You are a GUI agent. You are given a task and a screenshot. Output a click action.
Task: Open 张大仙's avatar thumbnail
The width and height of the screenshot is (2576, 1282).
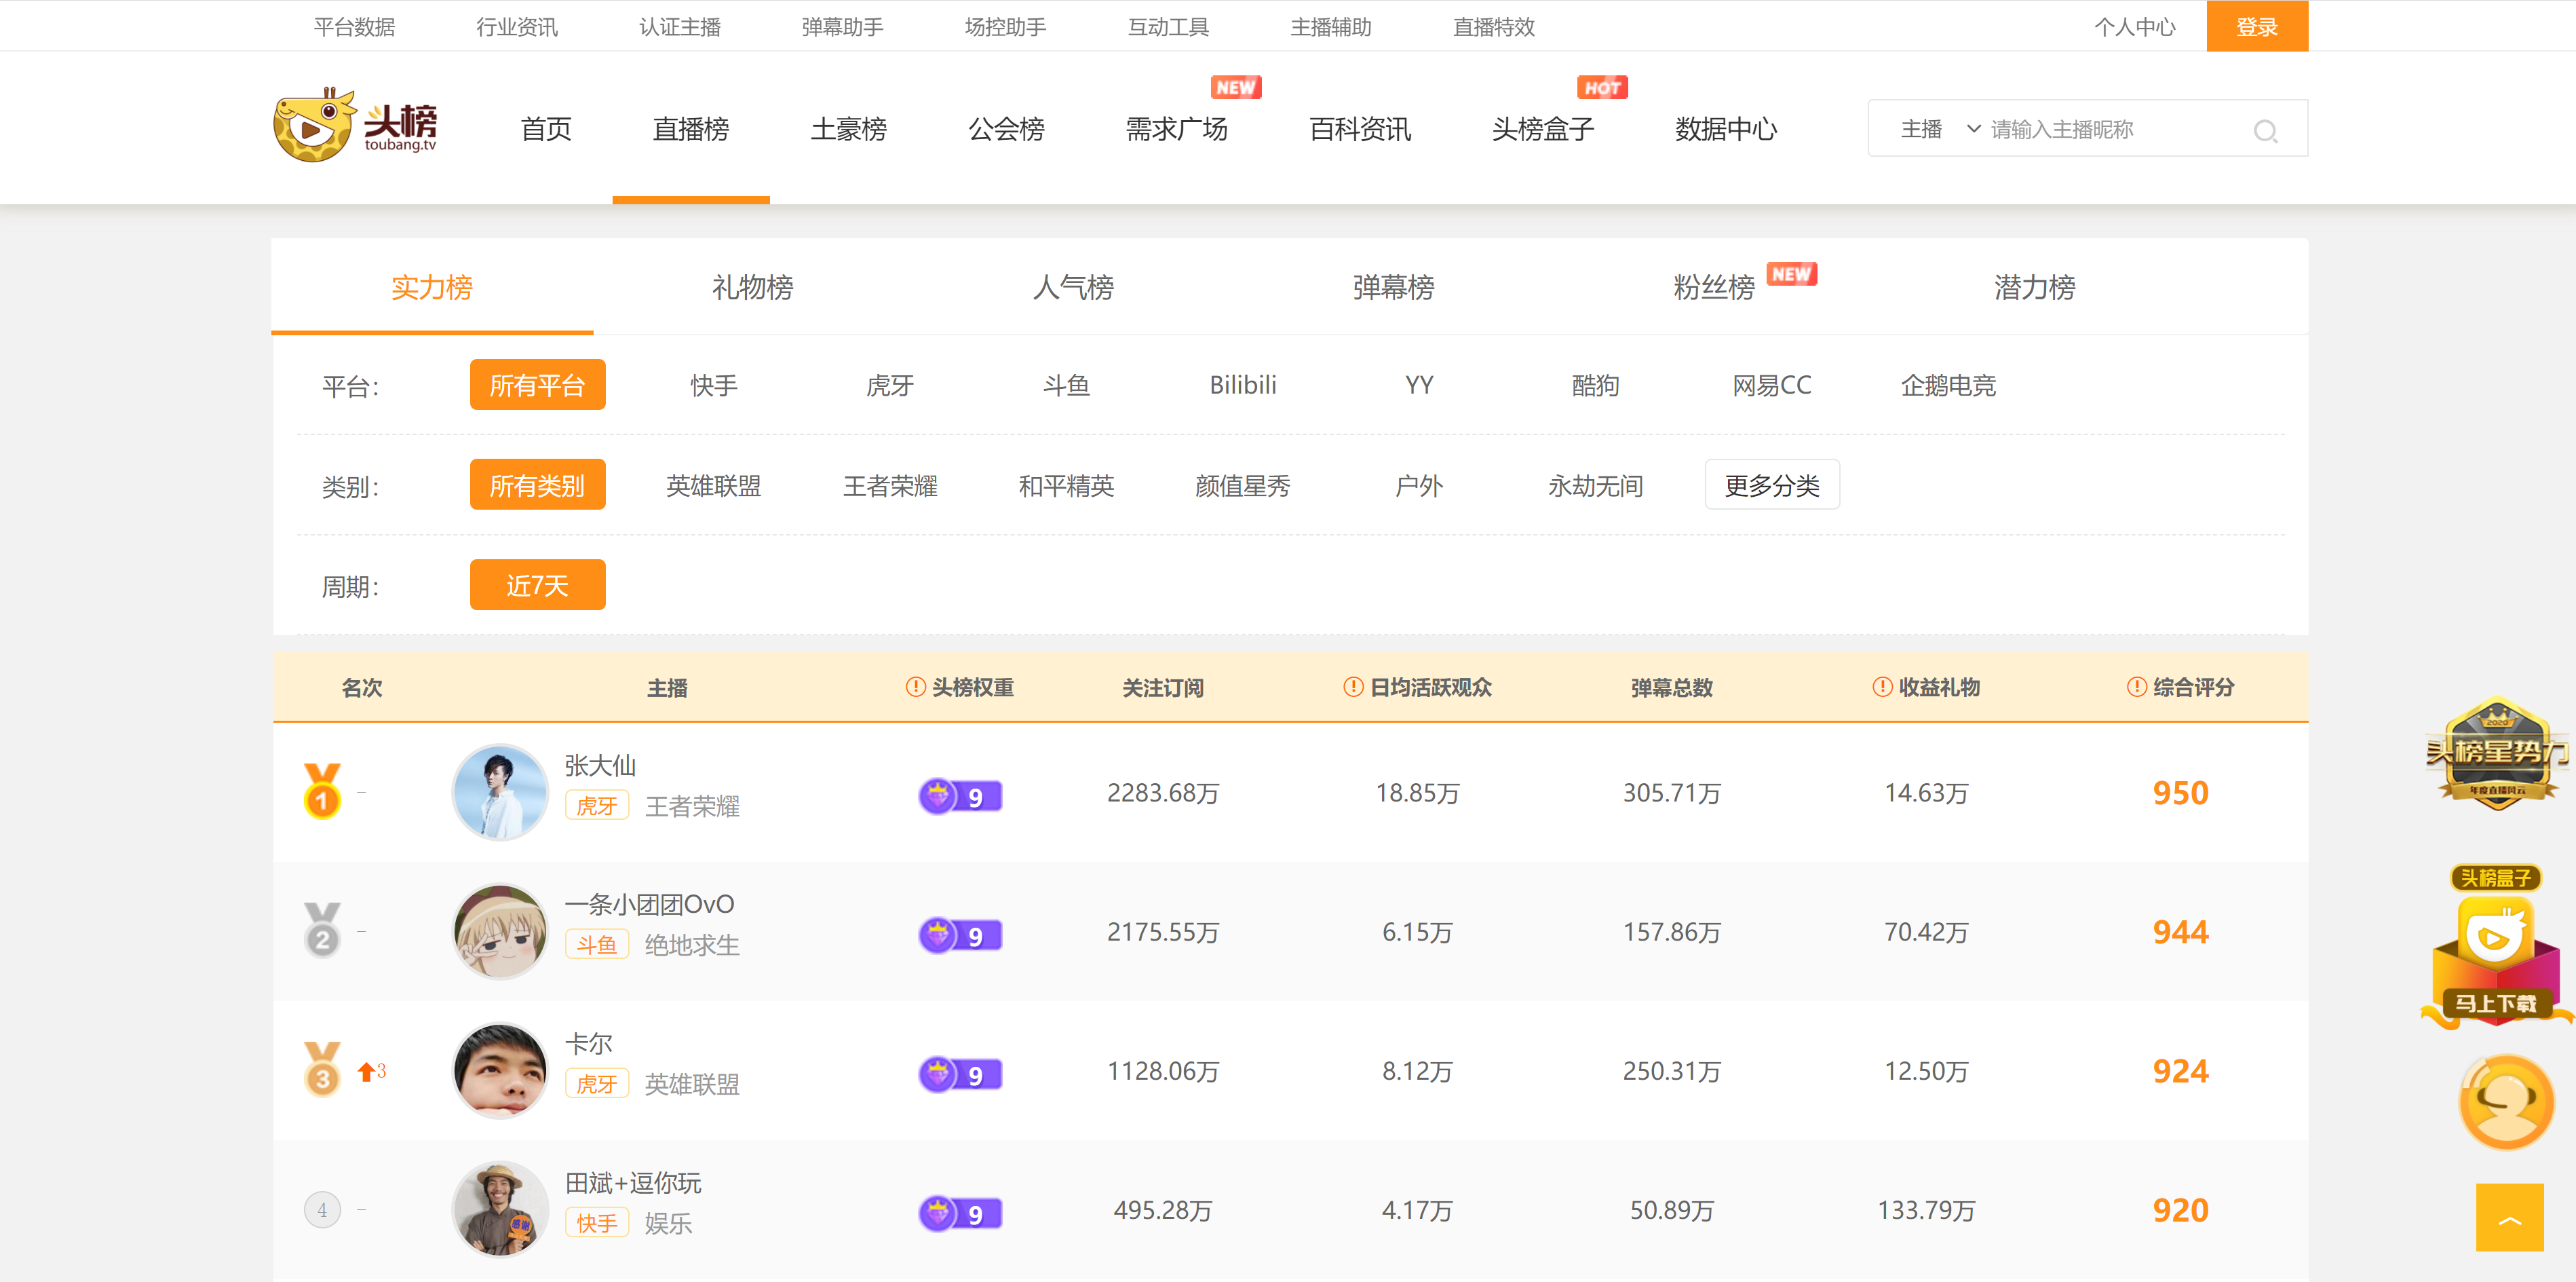(x=500, y=792)
